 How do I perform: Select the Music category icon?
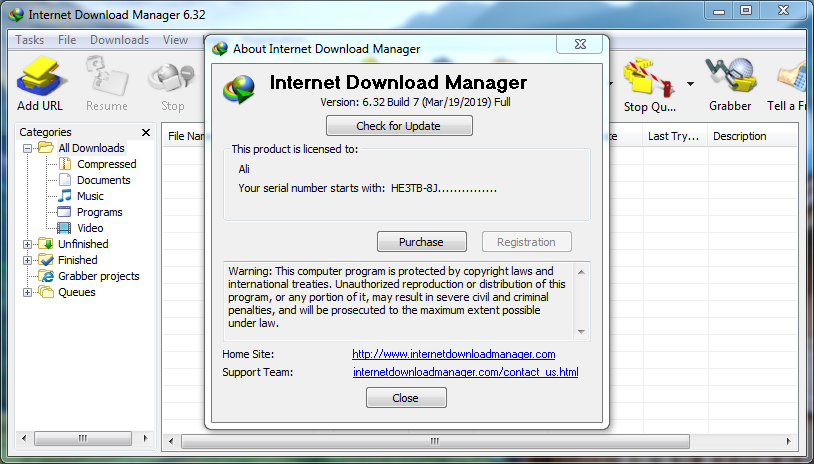pyautogui.click(x=65, y=196)
